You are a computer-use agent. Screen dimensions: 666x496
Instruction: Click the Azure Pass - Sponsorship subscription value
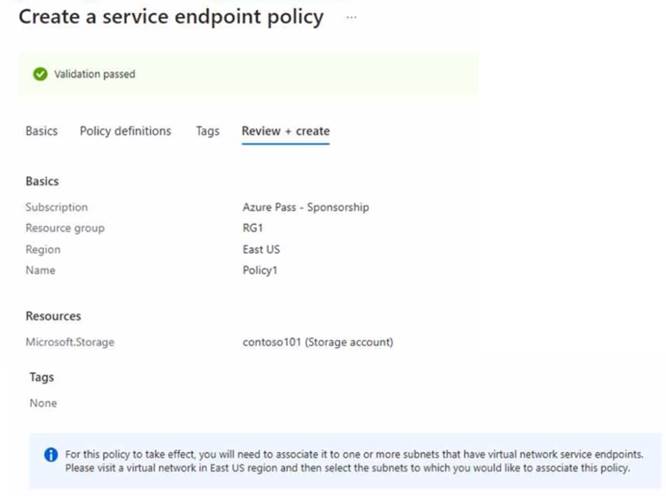click(x=306, y=207)
